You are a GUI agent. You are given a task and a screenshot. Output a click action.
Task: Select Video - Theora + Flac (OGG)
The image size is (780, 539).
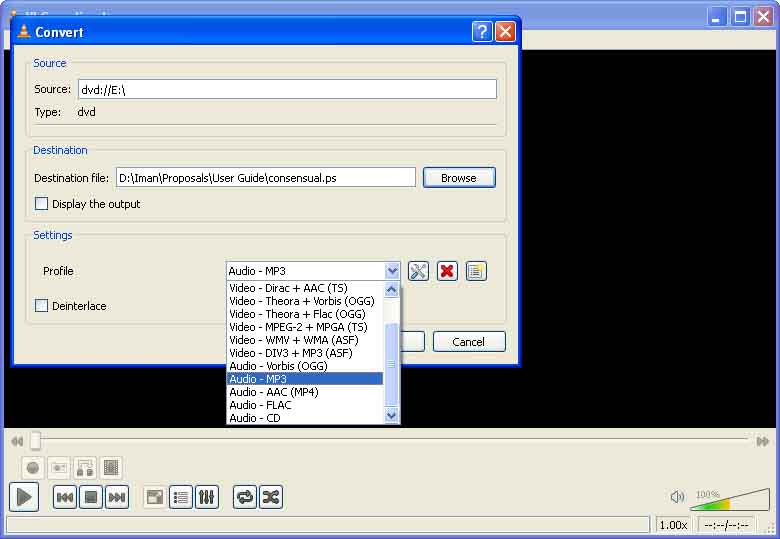305,314
